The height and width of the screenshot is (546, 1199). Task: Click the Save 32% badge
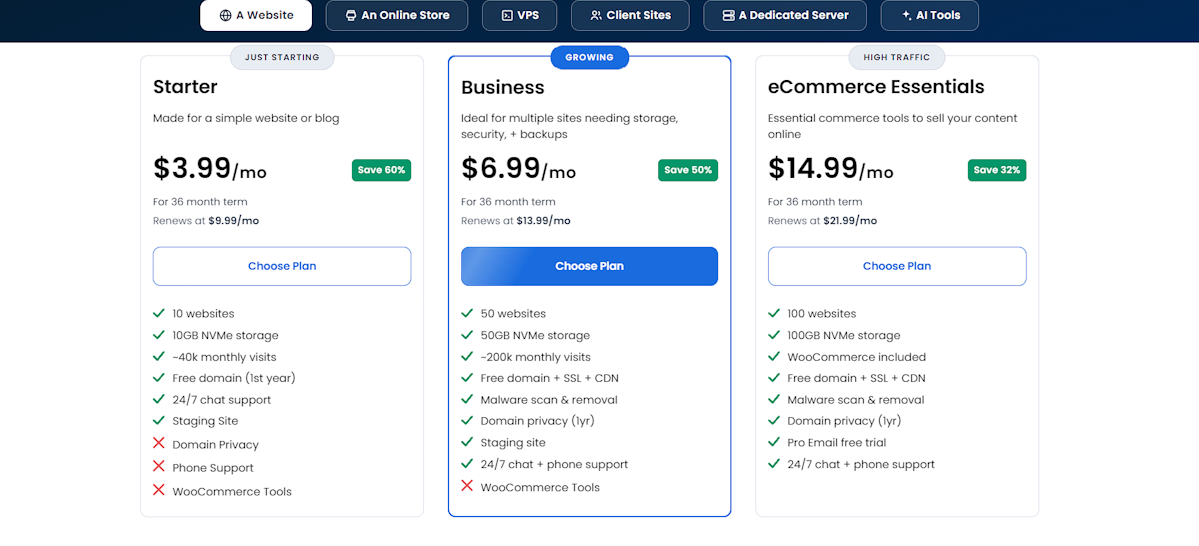click(997, 170)
